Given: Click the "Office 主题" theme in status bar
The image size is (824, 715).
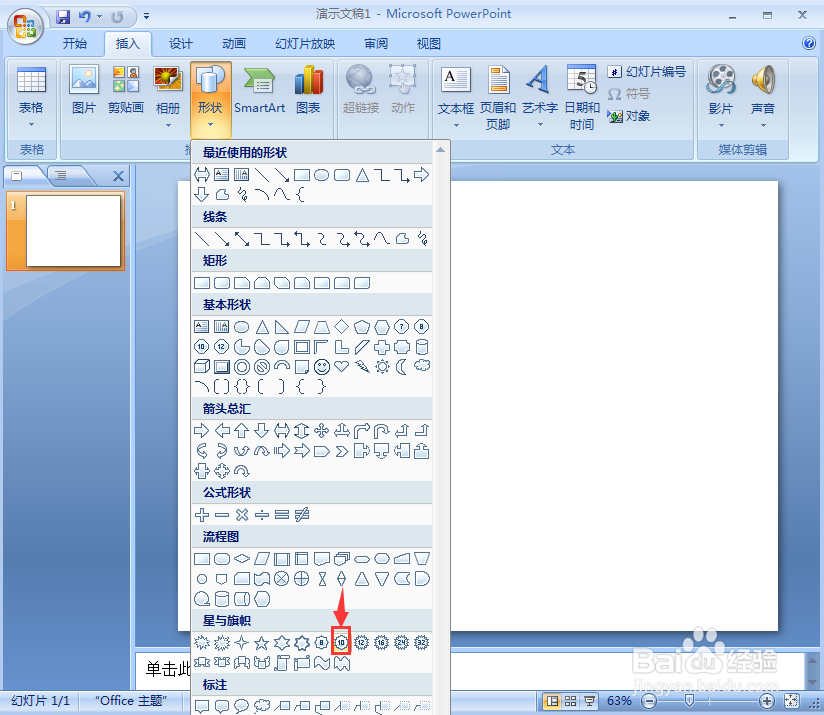Looking at the screenshot, I should tap(131, 701).
